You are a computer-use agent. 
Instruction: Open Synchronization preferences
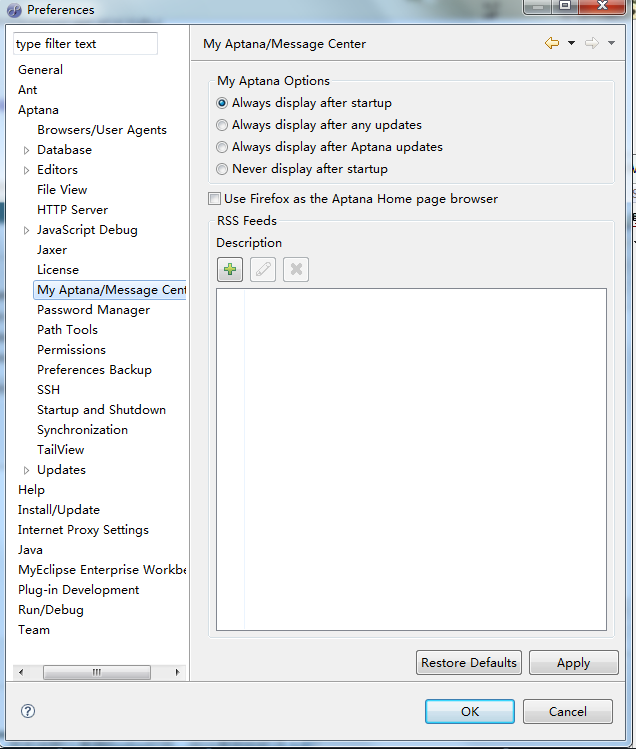point(82,430)
